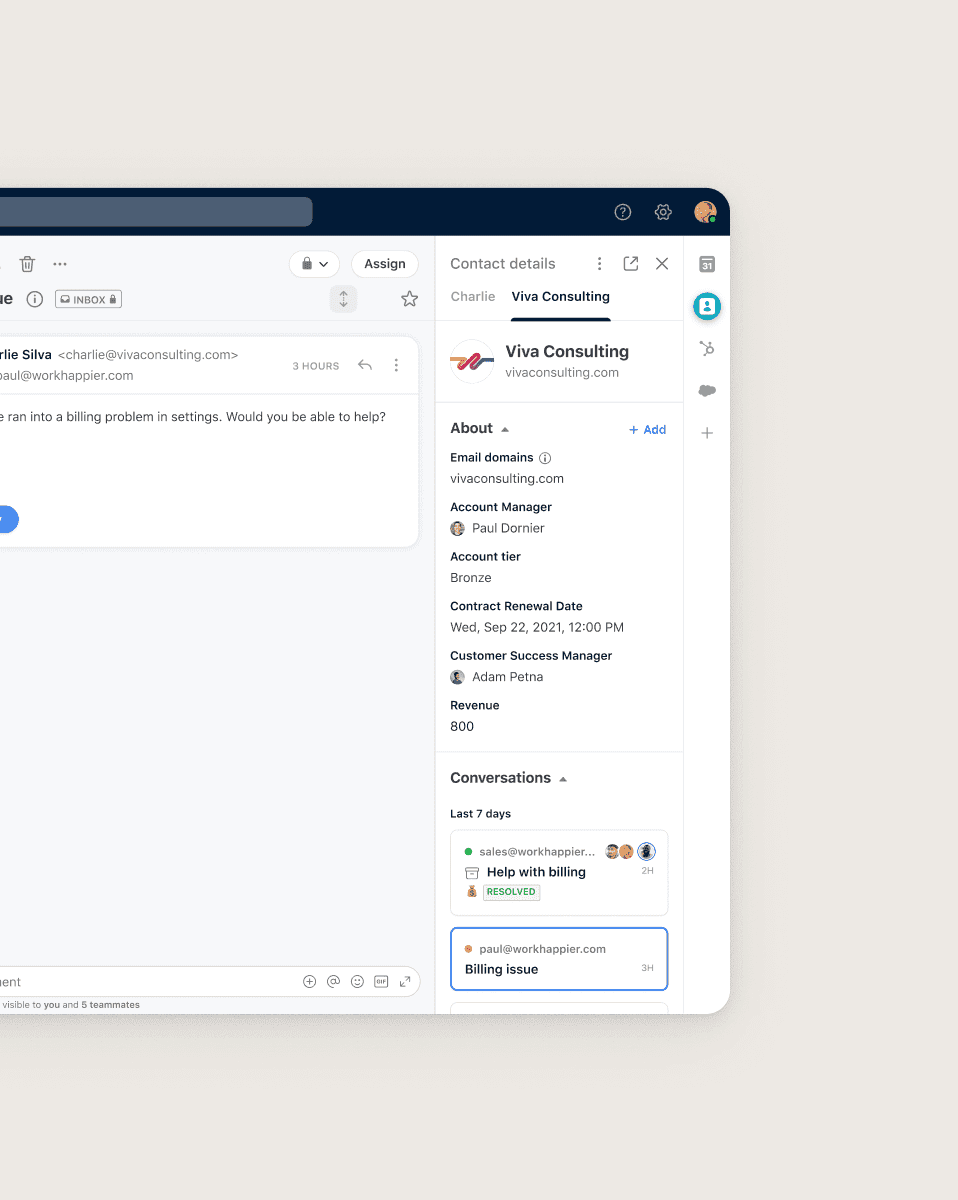Click the vivaconsulting.com text under company name
The width and height of the screenshot is (958, 1200).
pos(562,373)
